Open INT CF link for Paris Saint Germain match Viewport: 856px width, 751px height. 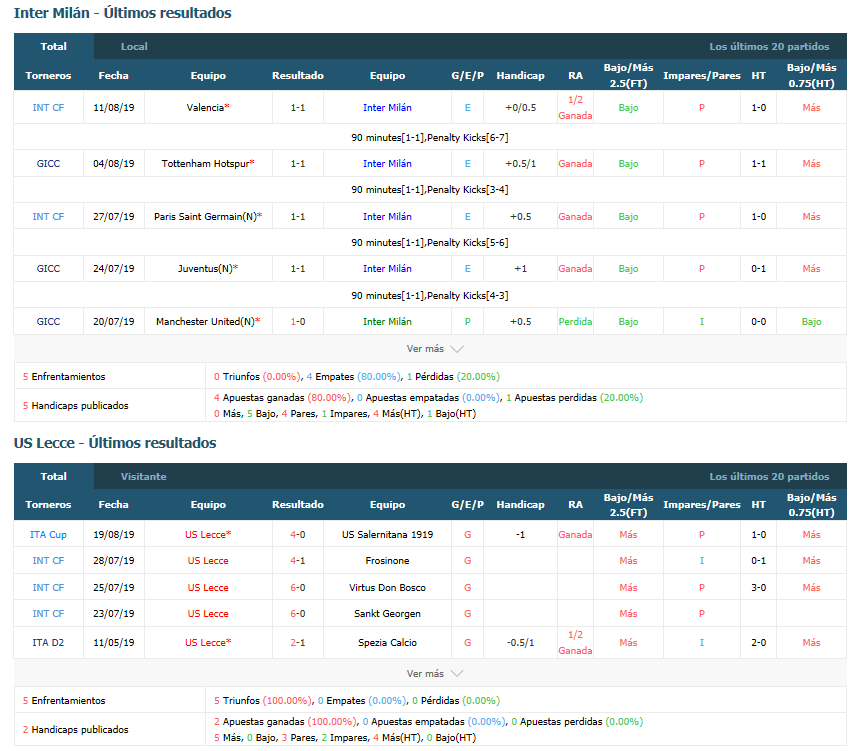[x=48, y=217]
